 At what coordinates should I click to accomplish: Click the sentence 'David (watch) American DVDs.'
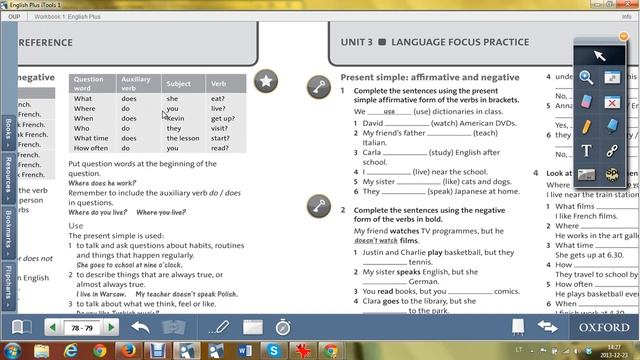pyautogui.click(x=440, y=123)
